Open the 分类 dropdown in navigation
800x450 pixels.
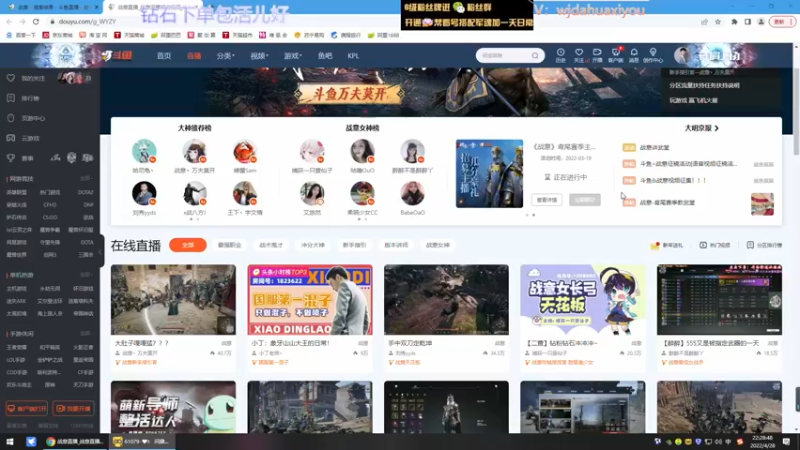point(225,56)
